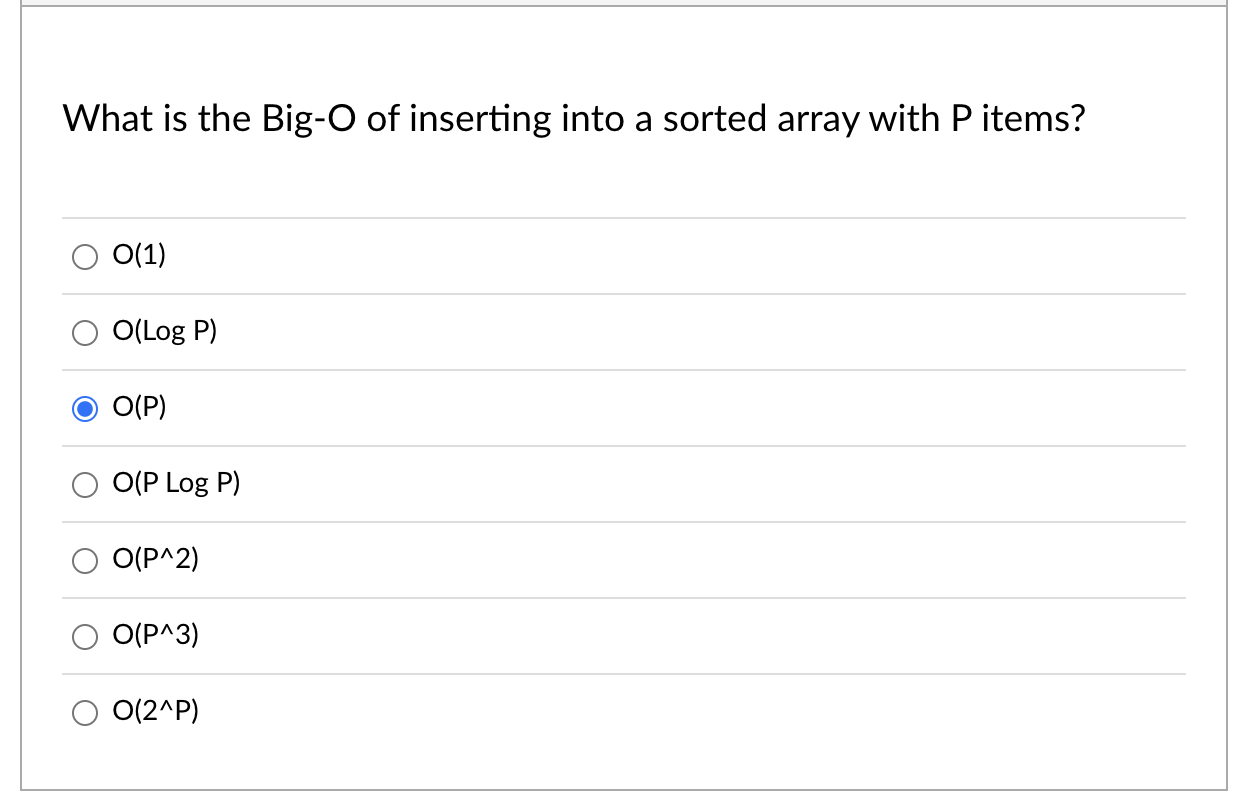Screen dimensions: 1240x804
Task: Click the selected O(P) radio button
Action: (x=85, y=409)
